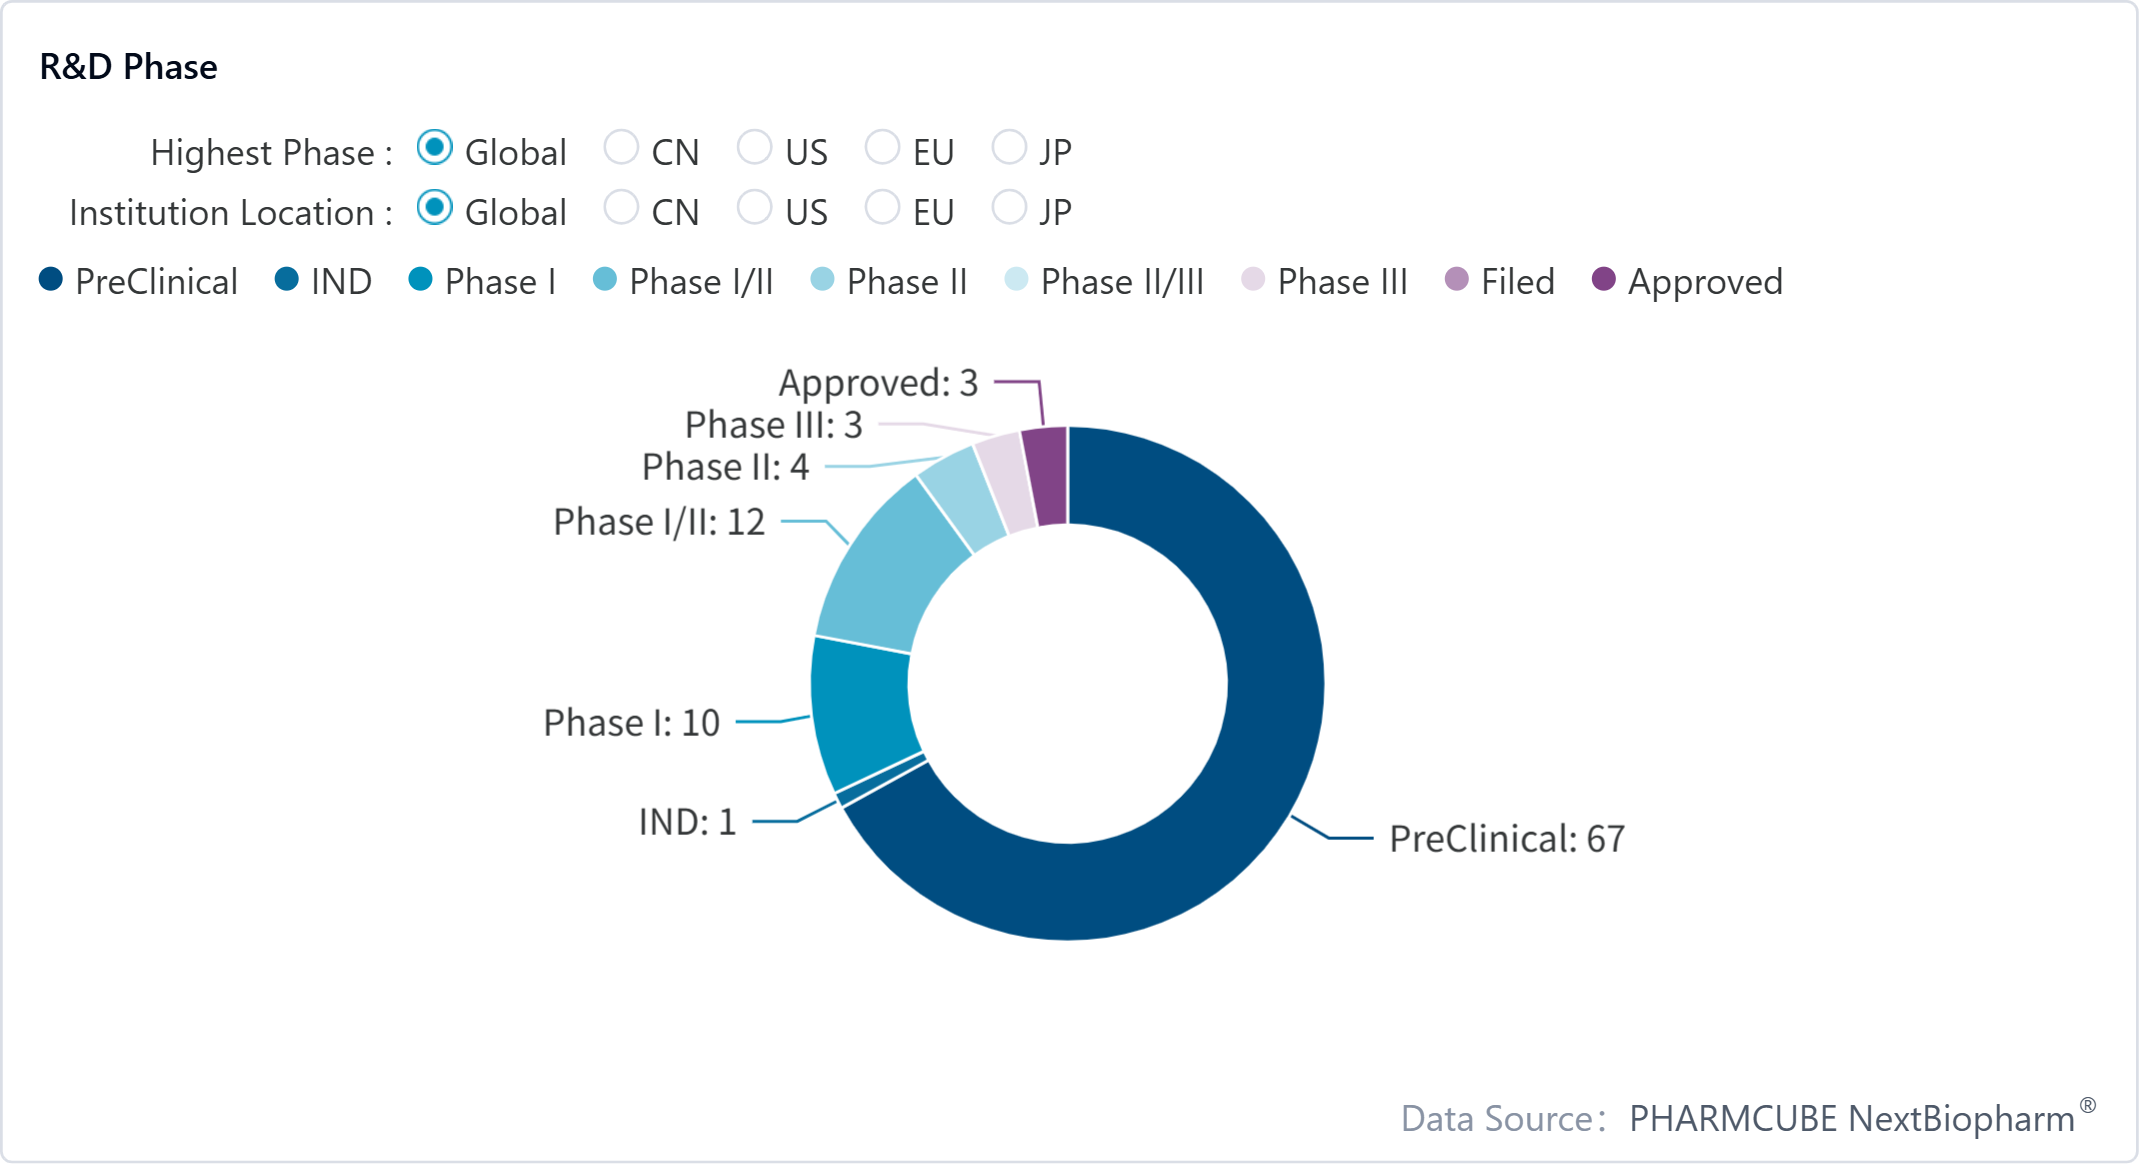The image size is (2139, 1164).
Task: Set Institution Location to US
Action: coord(754,208)
